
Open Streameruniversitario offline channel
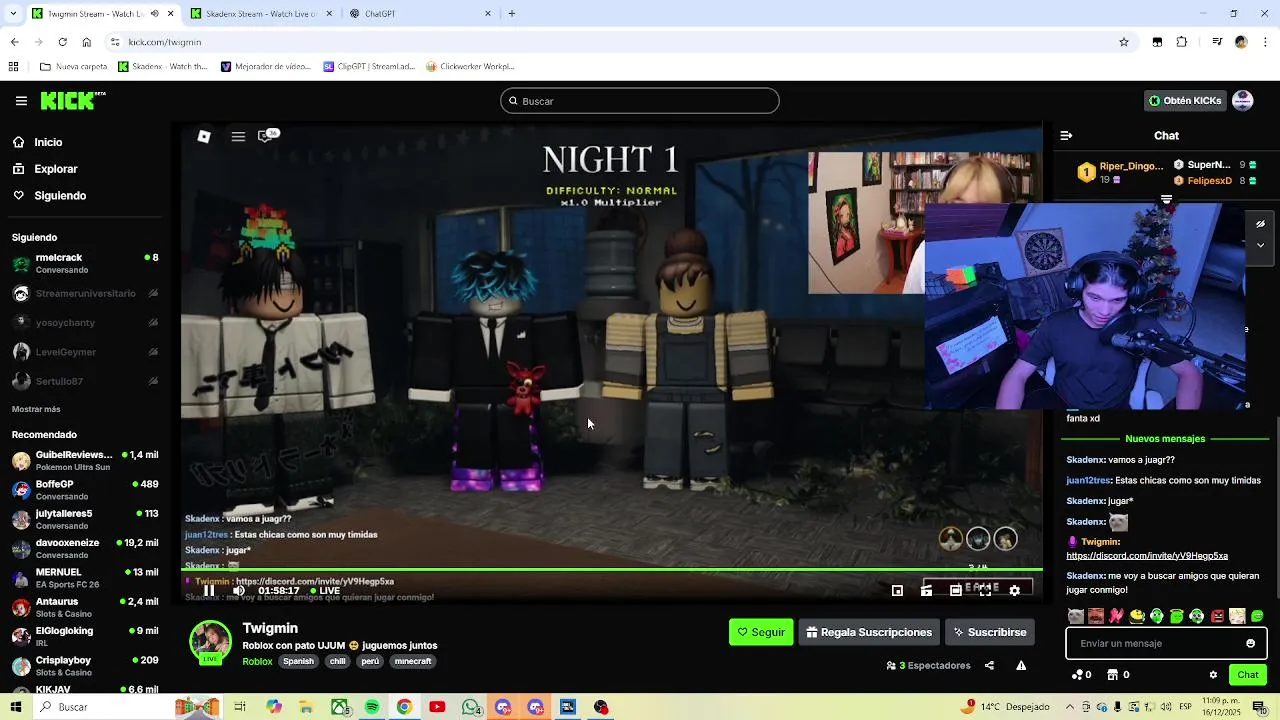(x=85, y=293)
